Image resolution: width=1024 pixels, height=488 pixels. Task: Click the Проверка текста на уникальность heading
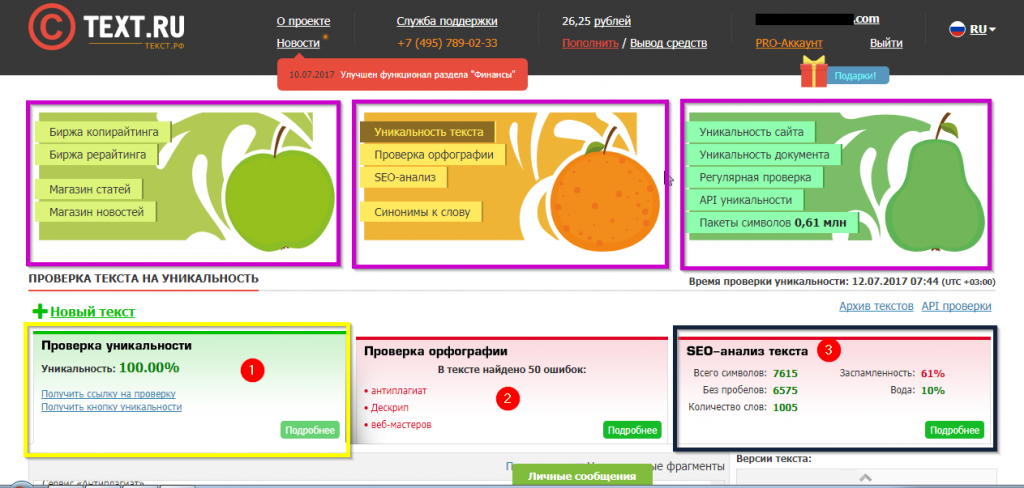[x=144, y=278]
